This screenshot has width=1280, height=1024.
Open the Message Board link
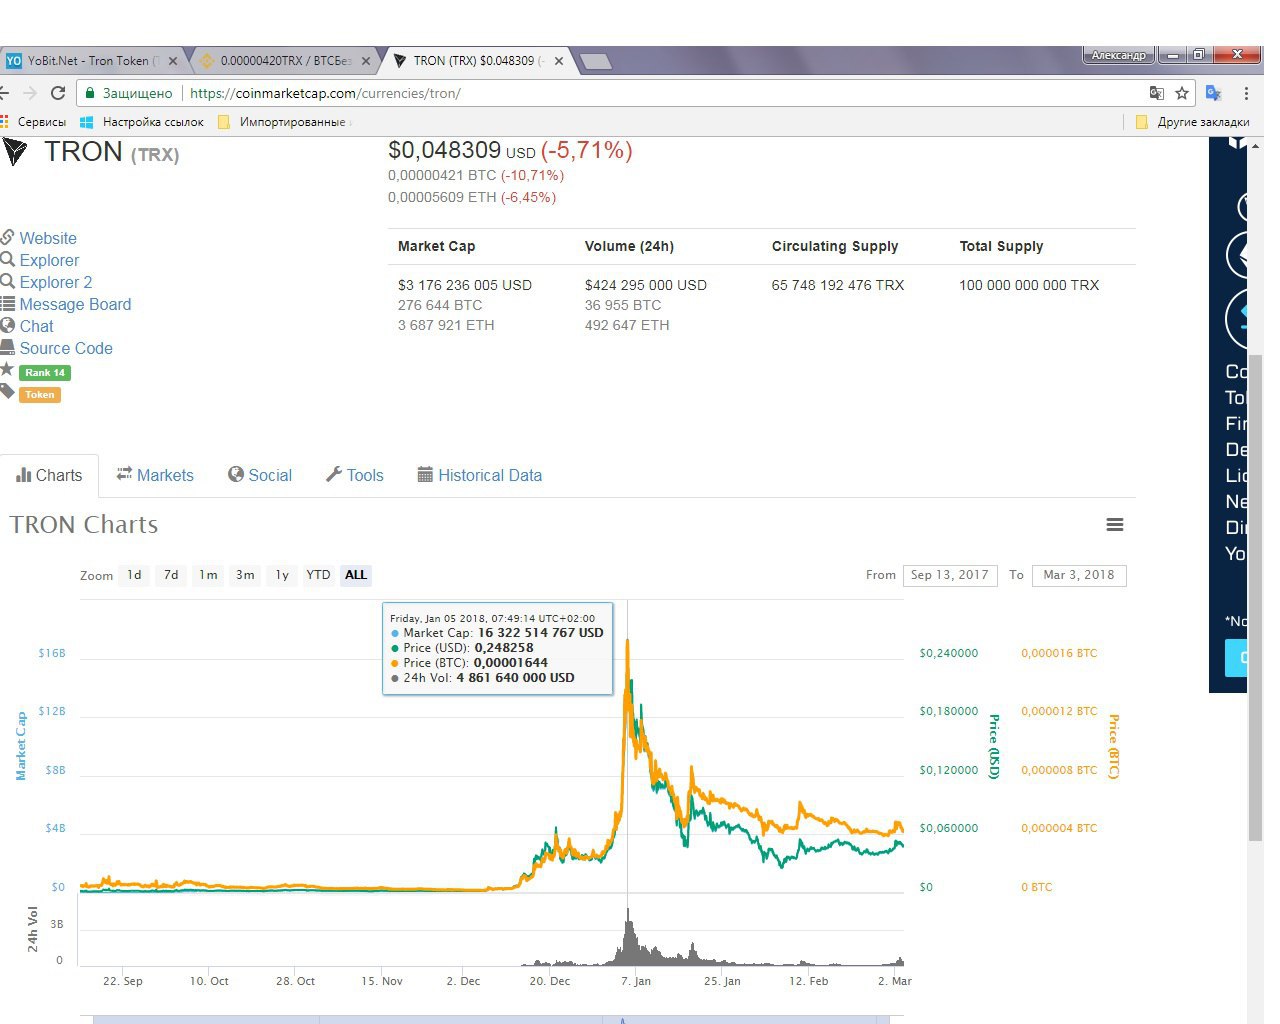[x=75, y=304]
